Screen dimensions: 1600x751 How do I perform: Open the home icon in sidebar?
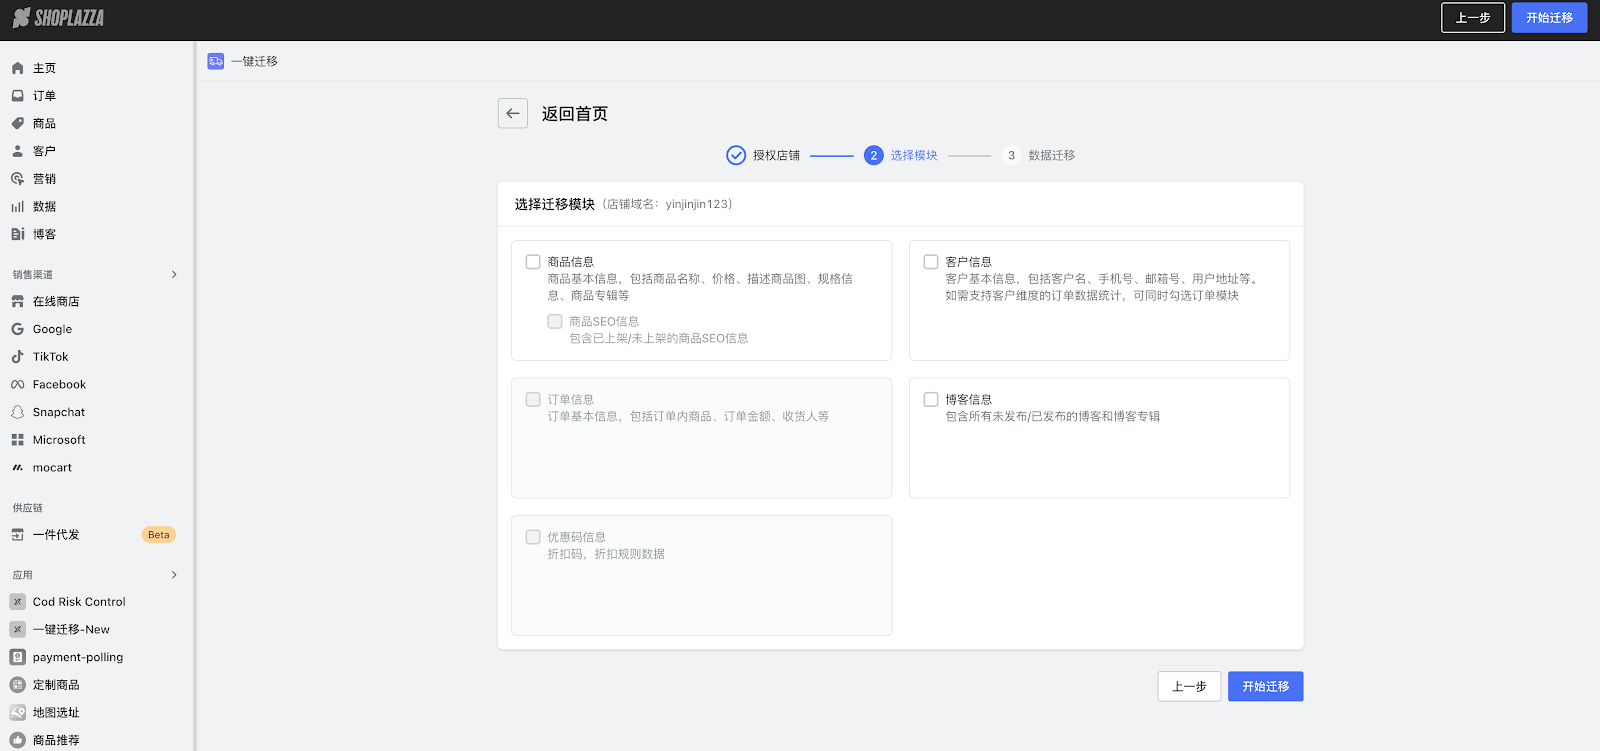tap(17, 68)
